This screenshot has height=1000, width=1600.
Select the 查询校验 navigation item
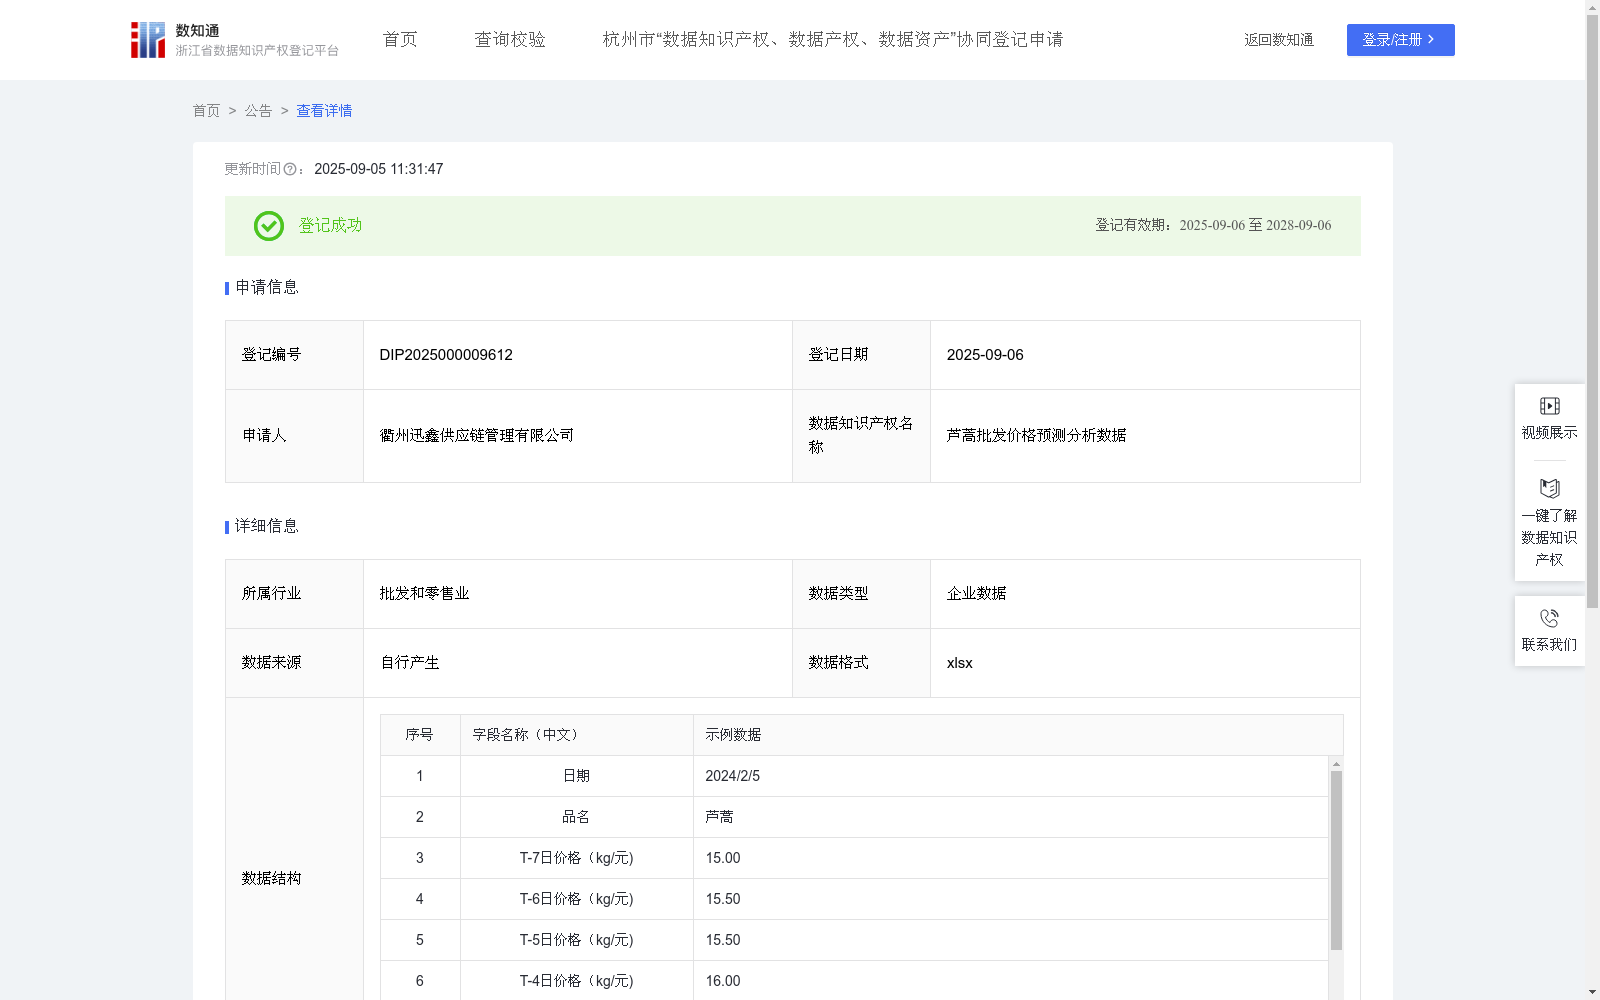(x=510, y=39)
